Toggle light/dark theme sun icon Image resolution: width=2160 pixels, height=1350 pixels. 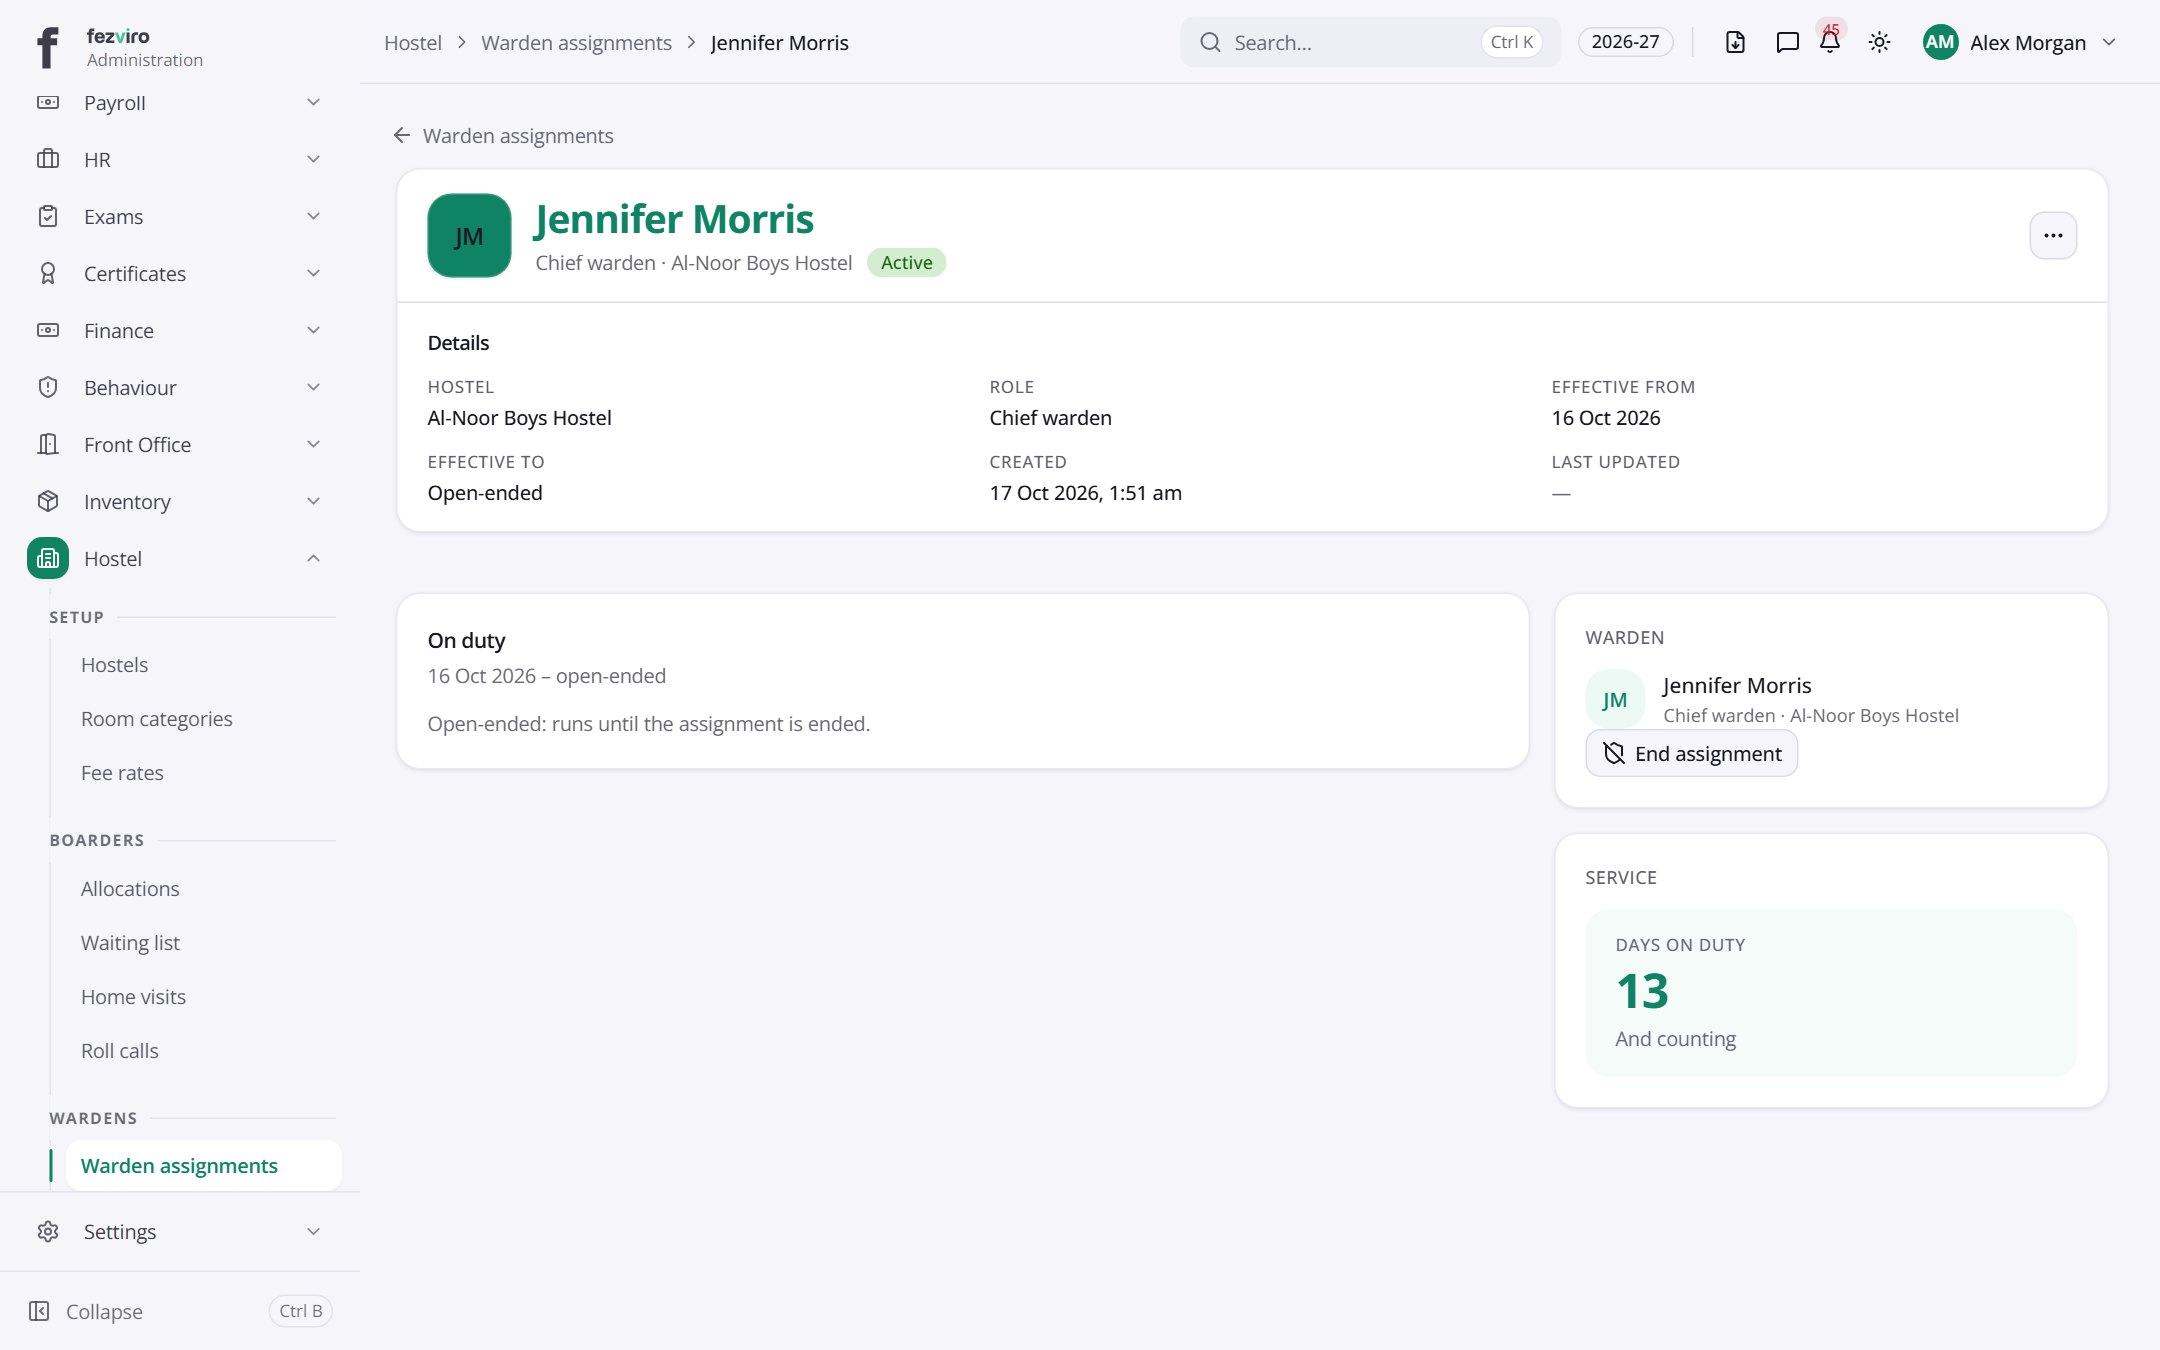click(1879, 42)
